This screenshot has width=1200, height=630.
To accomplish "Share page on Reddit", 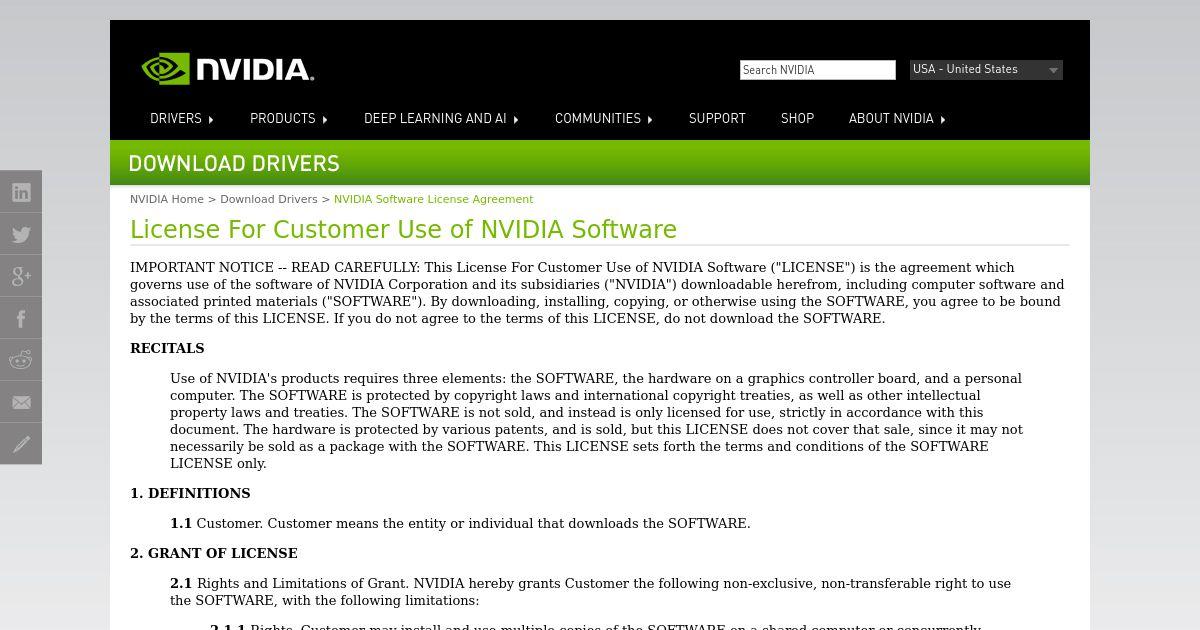I will click(21, 360).
